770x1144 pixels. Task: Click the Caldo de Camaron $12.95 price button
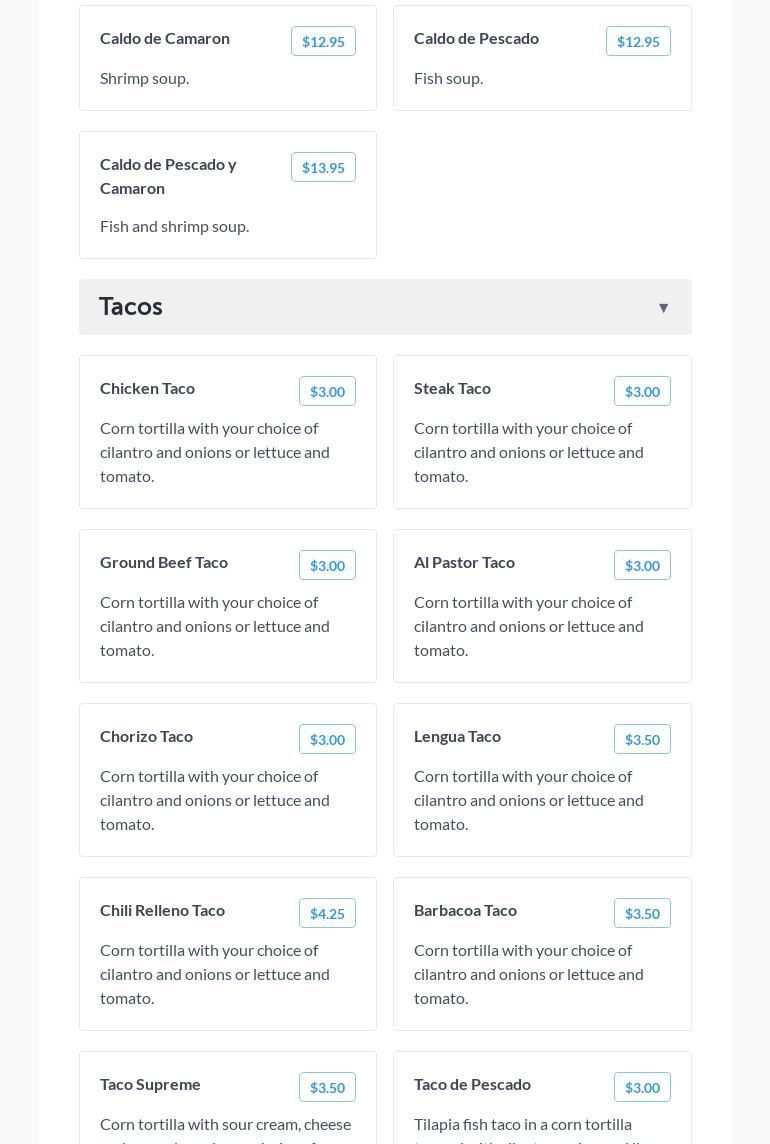point(323,41)
